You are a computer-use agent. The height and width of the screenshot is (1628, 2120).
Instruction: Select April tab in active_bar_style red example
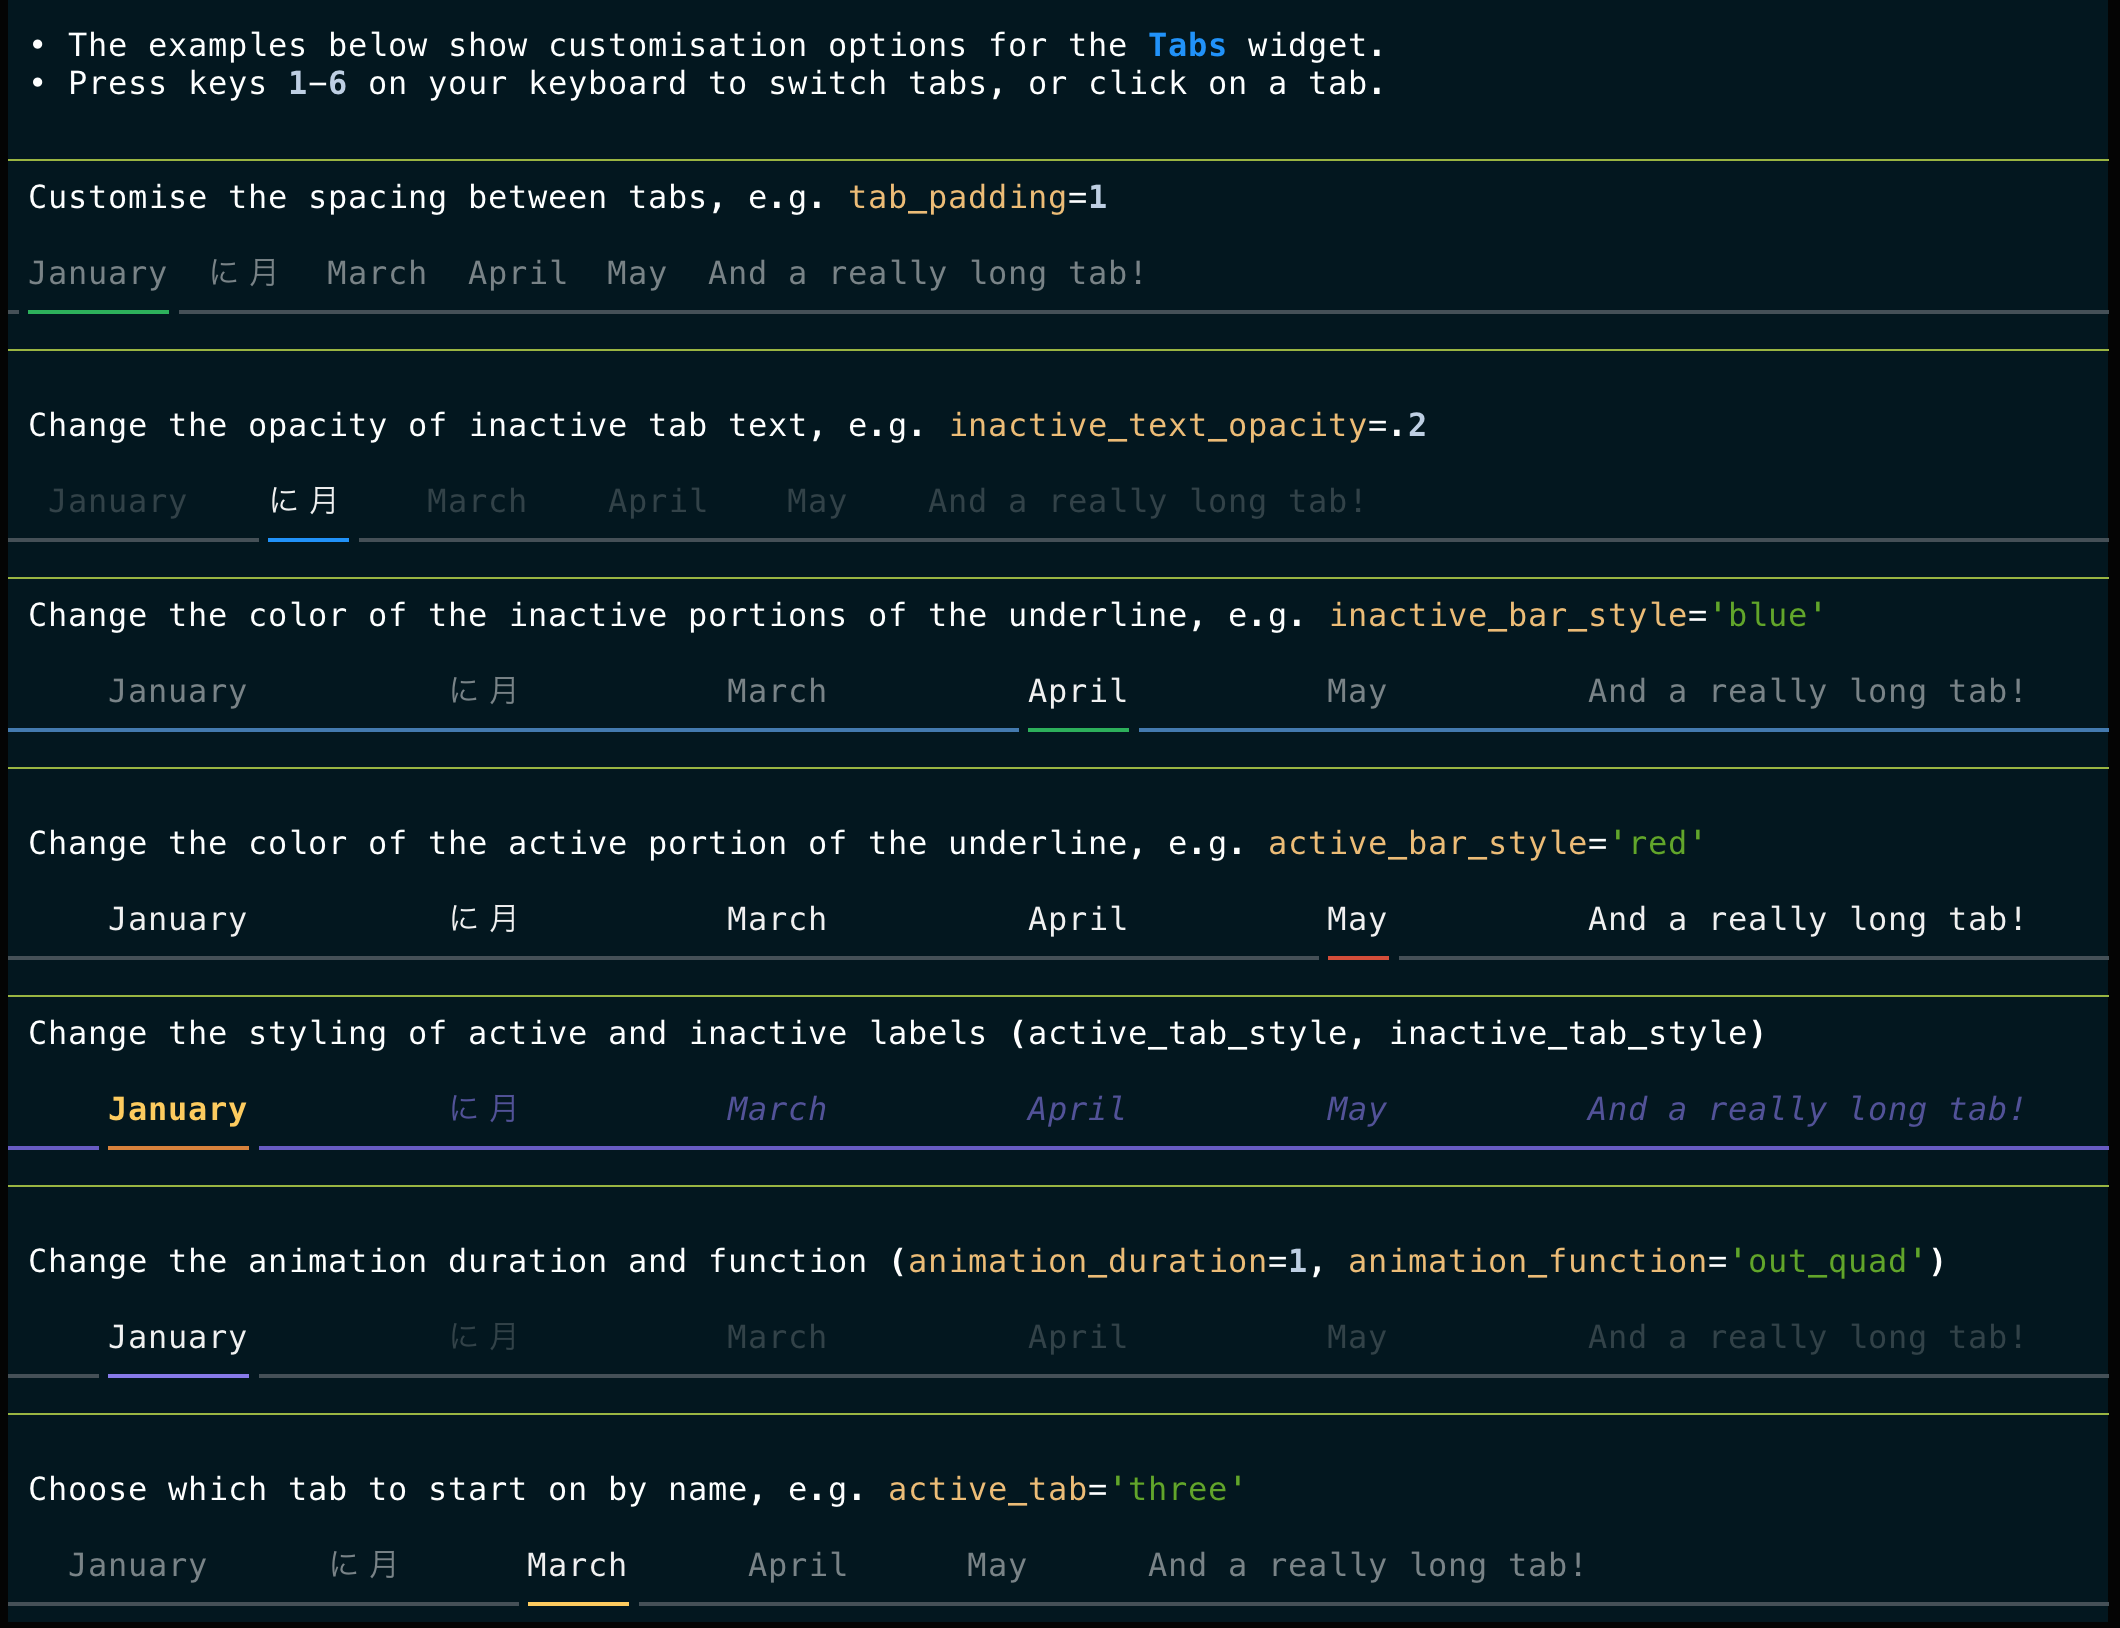point(1077,919)
